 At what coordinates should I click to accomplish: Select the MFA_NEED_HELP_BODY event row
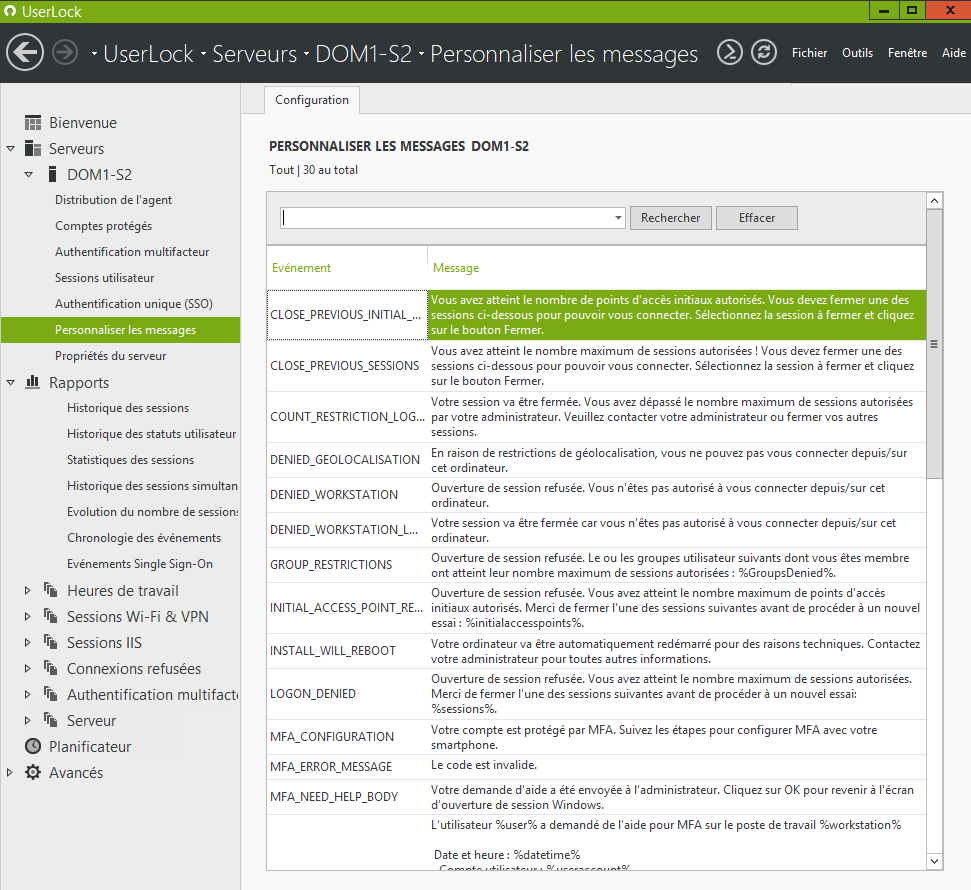pos(596,797)
